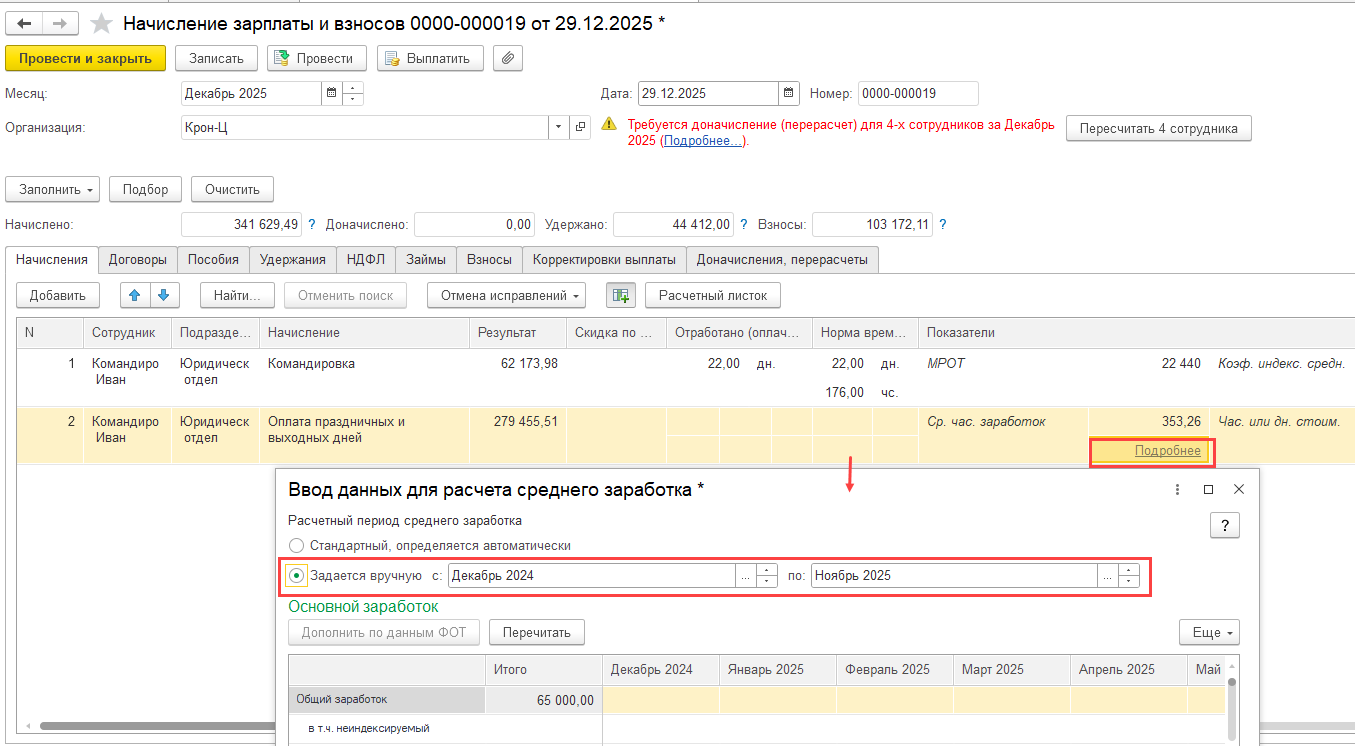
Task: Click the back navigation arrow
Action: [25, 23]
